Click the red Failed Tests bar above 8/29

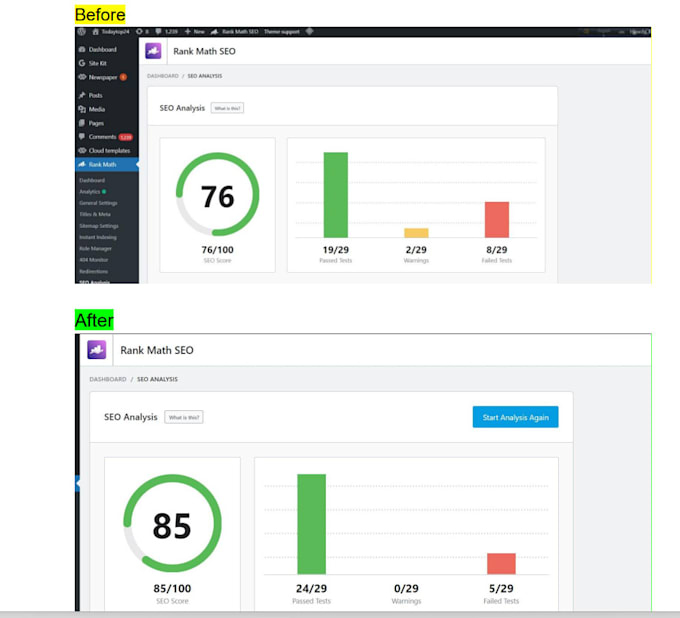(497, 220)
